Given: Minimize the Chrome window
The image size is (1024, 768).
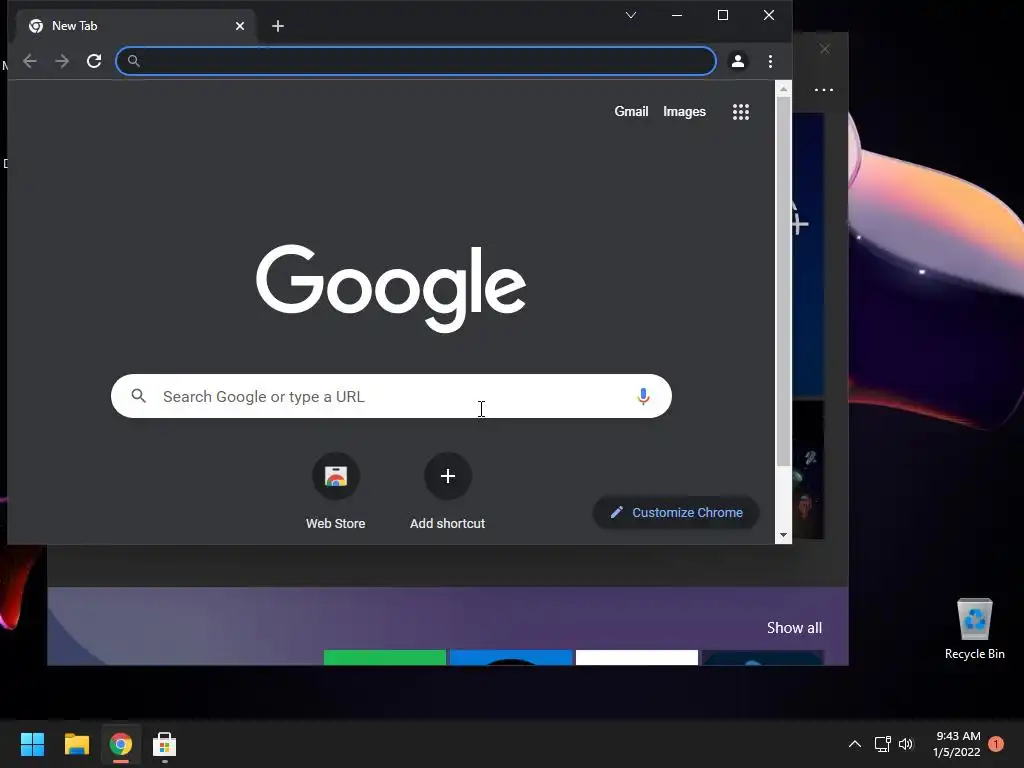Looking at the screenshot, I should [x=677, y=15].
